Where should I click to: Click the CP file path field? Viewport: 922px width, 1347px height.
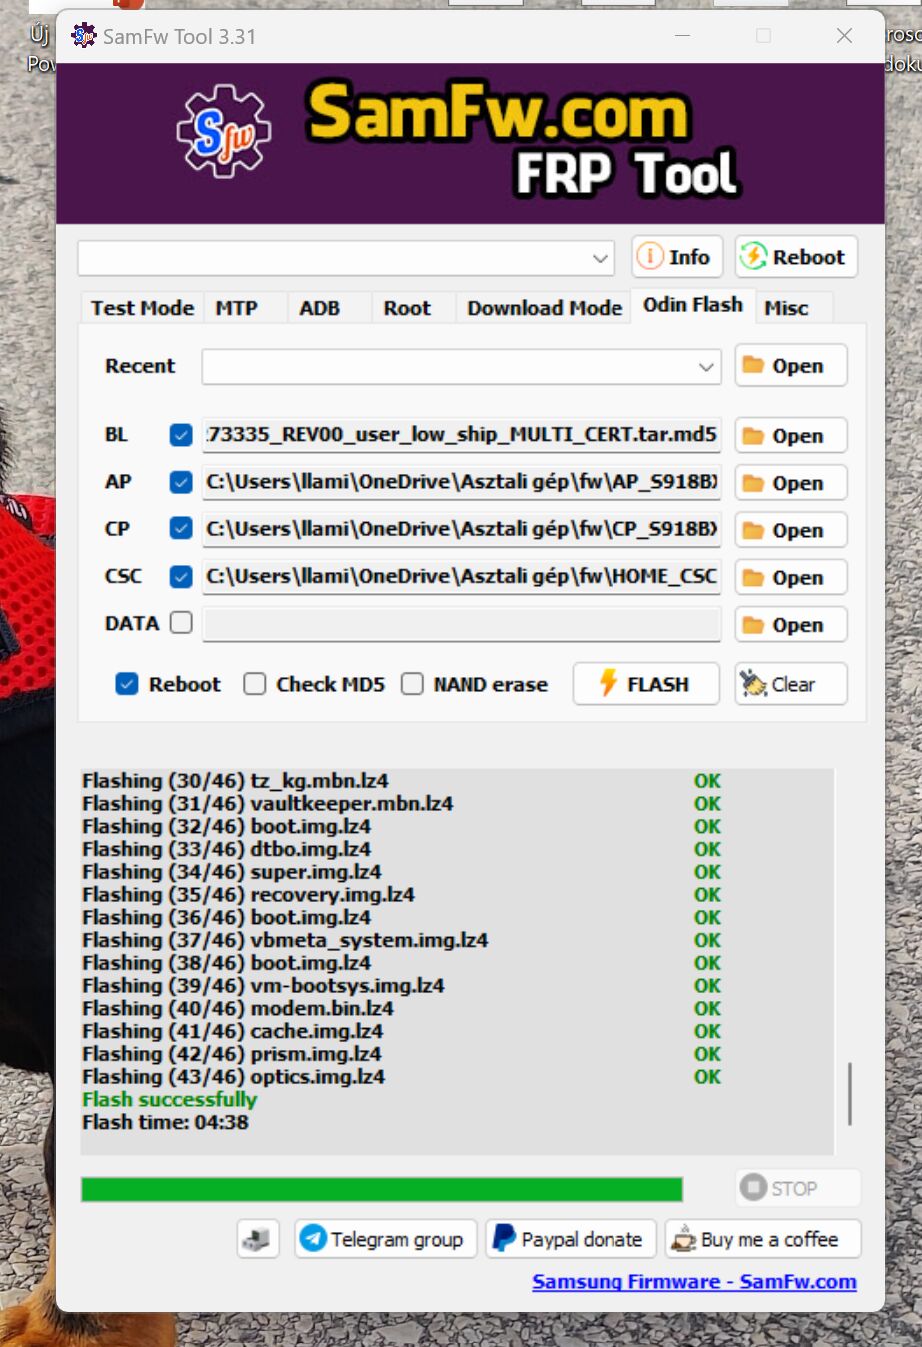[x=461, y=529]
